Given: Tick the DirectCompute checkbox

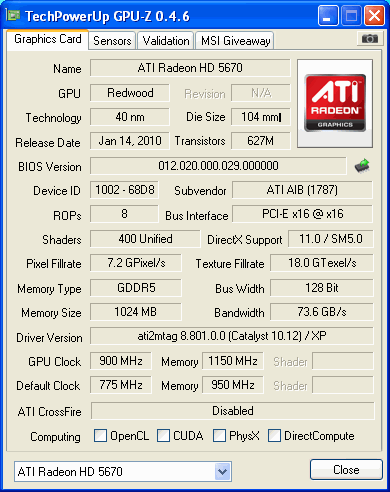Looking at the screenshot, I should [x=274, y=436].
